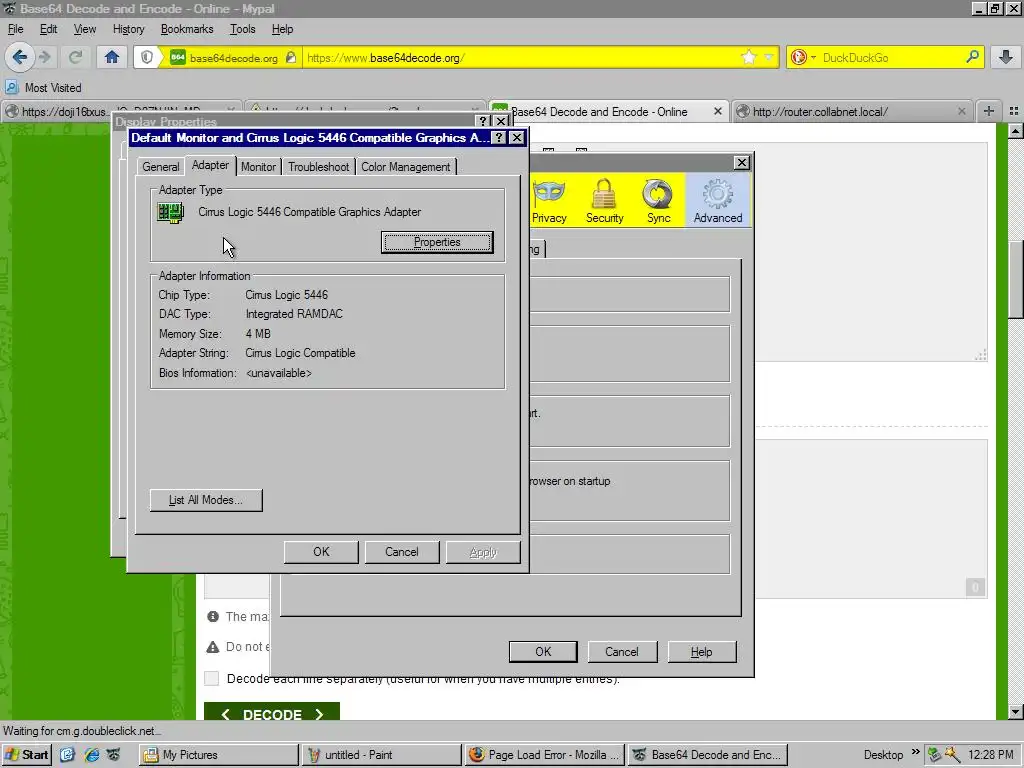Click the base64decode.org site identity badge
The height and width of the screenshot is (768, 1024).
232,57
